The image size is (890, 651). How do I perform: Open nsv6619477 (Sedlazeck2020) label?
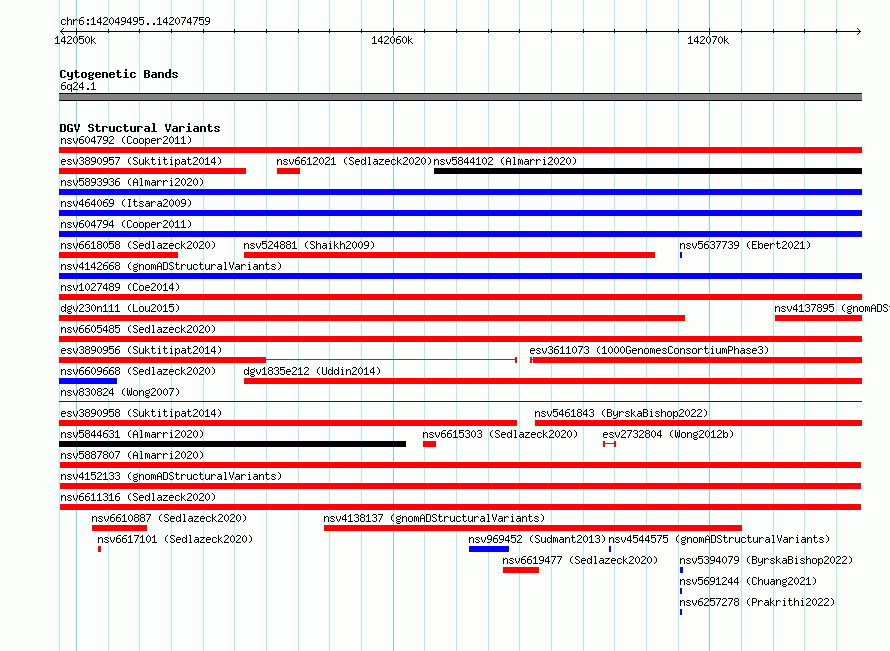(580, 560)
